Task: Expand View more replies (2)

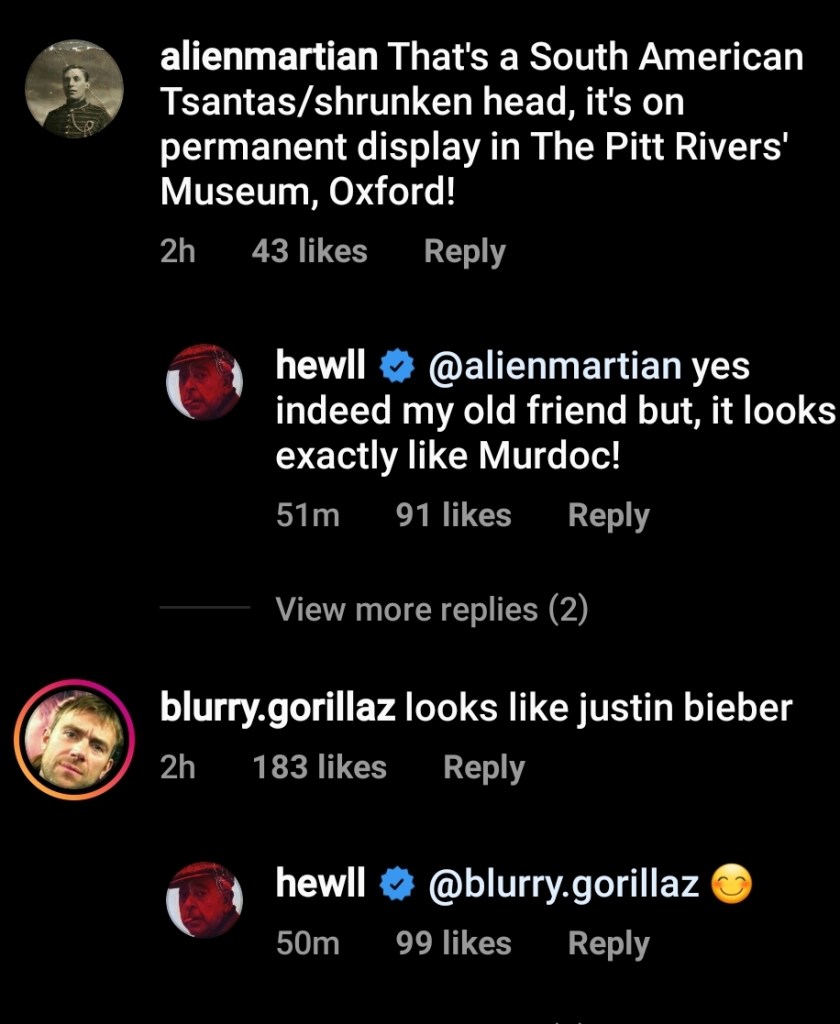Action: coord(431,609)
